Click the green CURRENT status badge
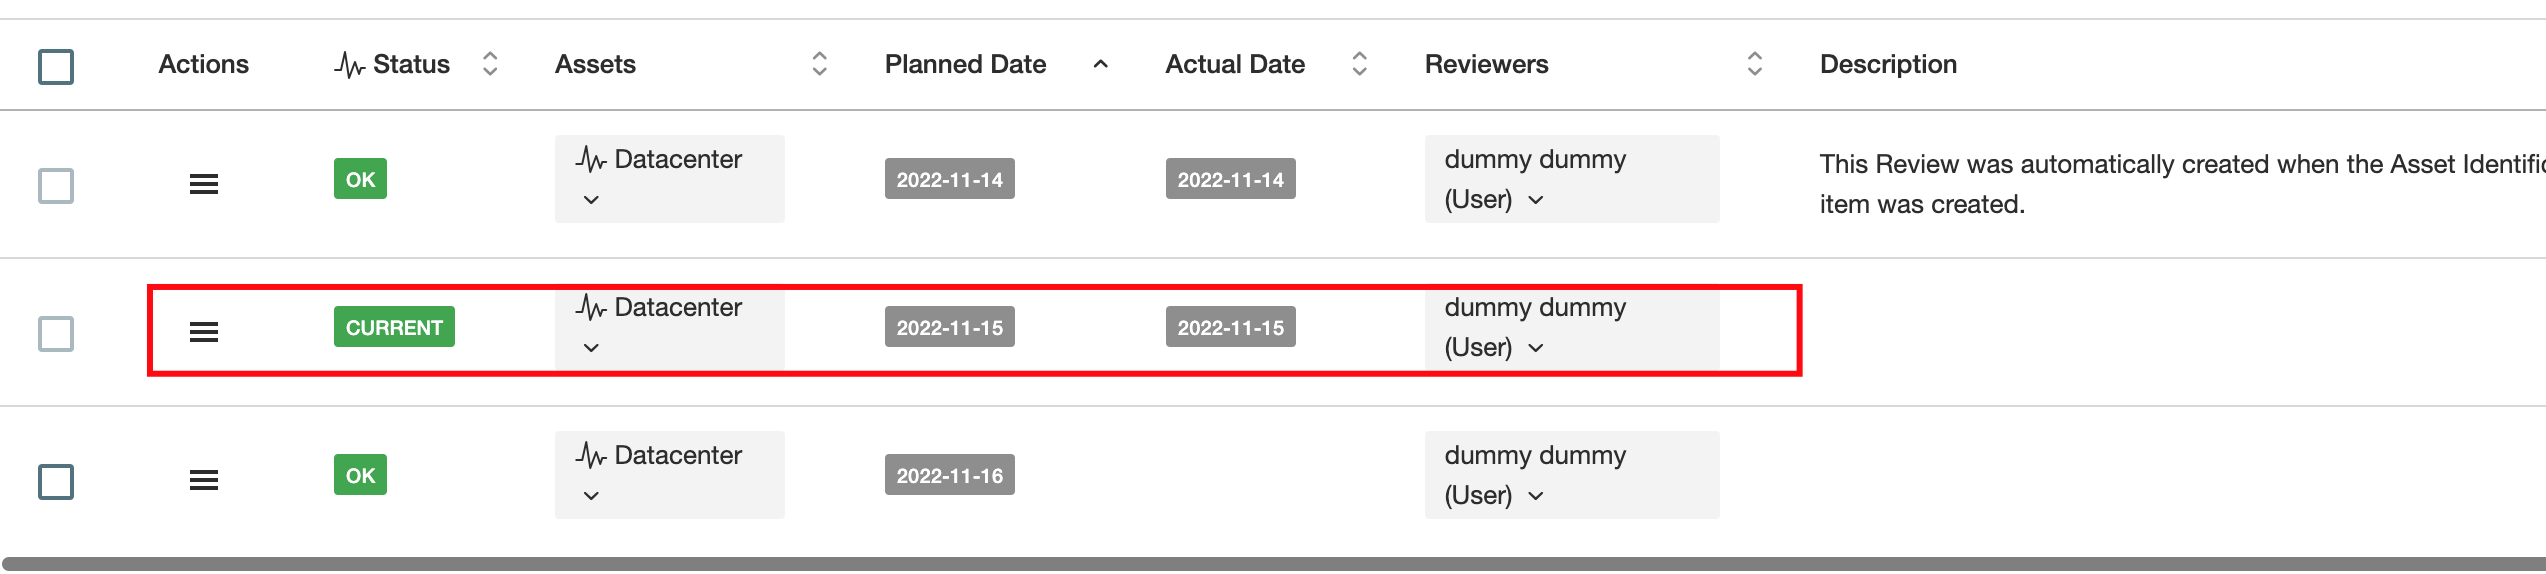The image size is (2546, 574). tap(394, 327)
